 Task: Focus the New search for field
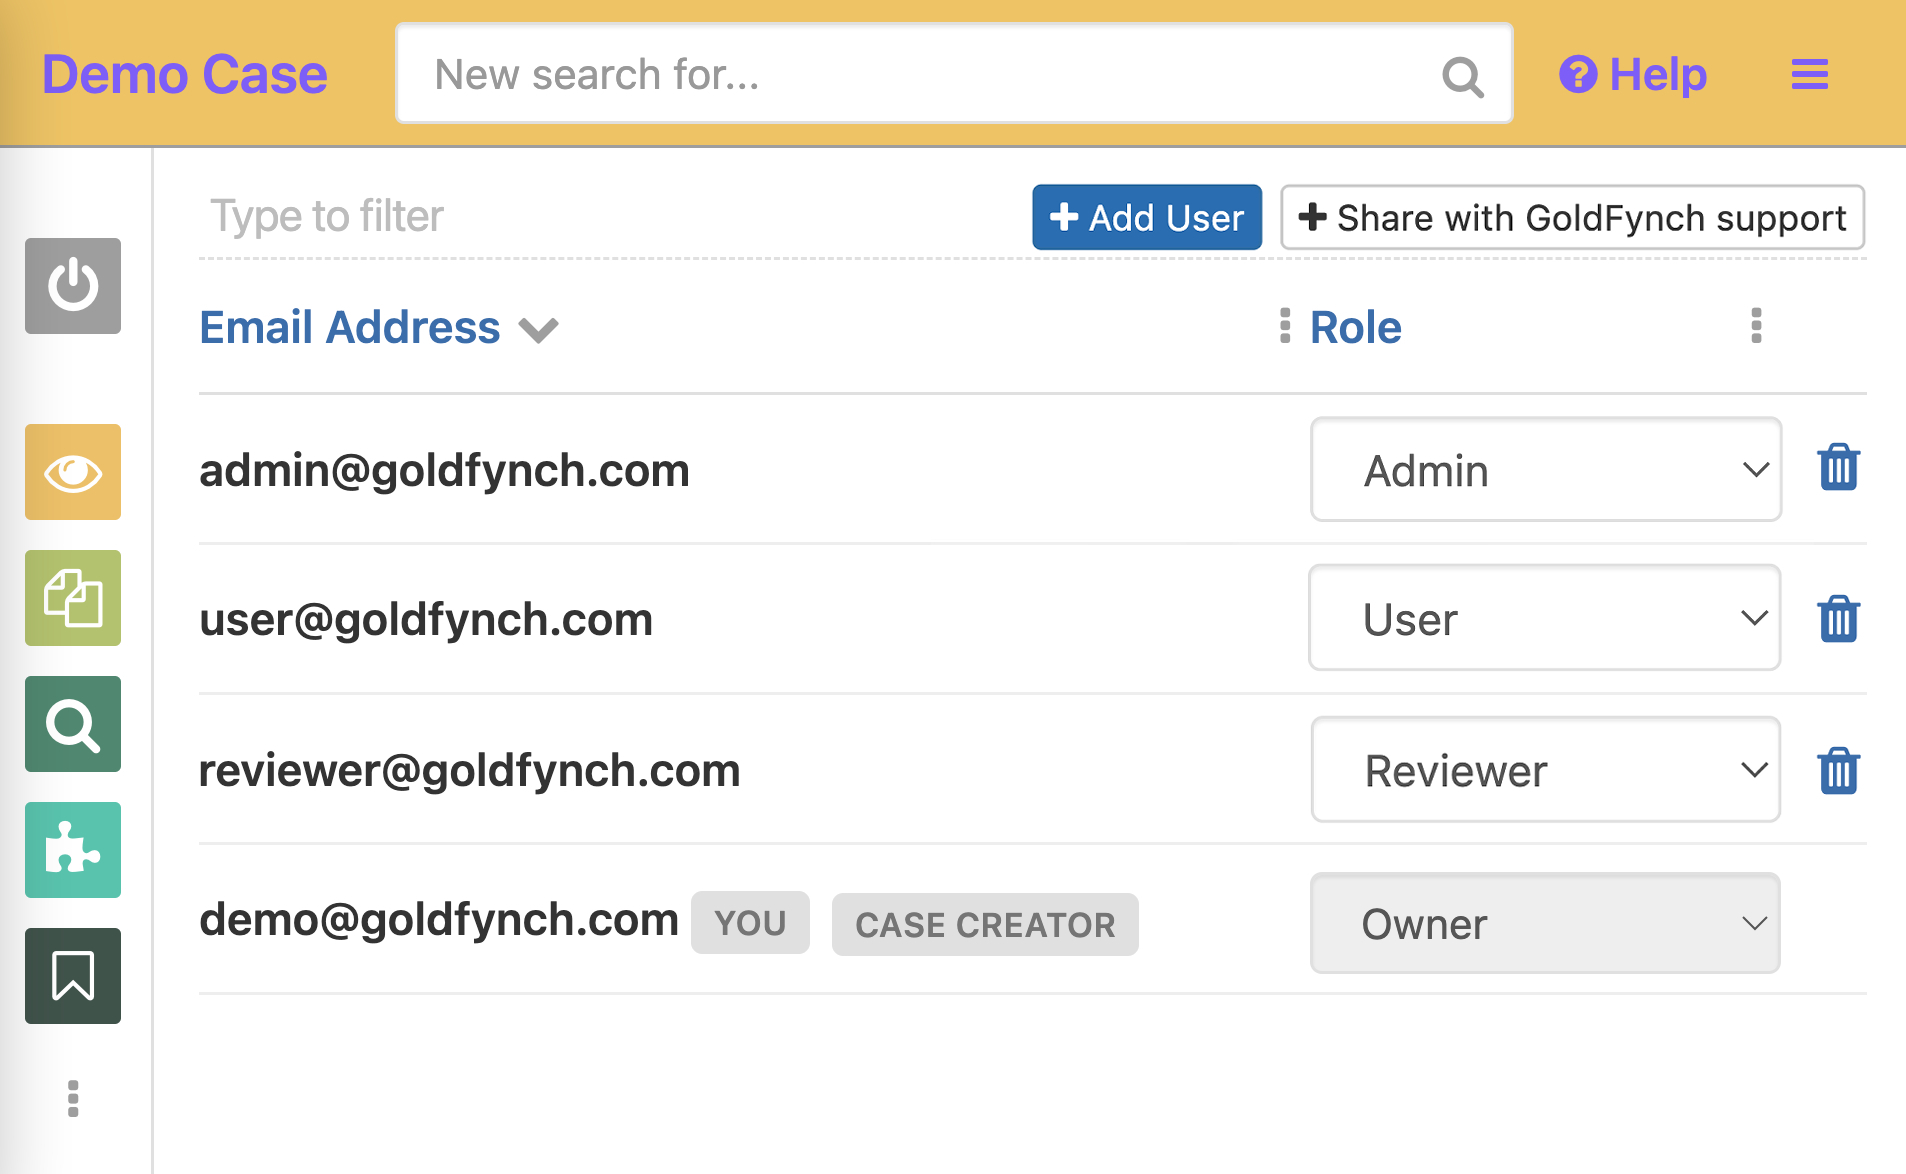click(x=954, y=74)
